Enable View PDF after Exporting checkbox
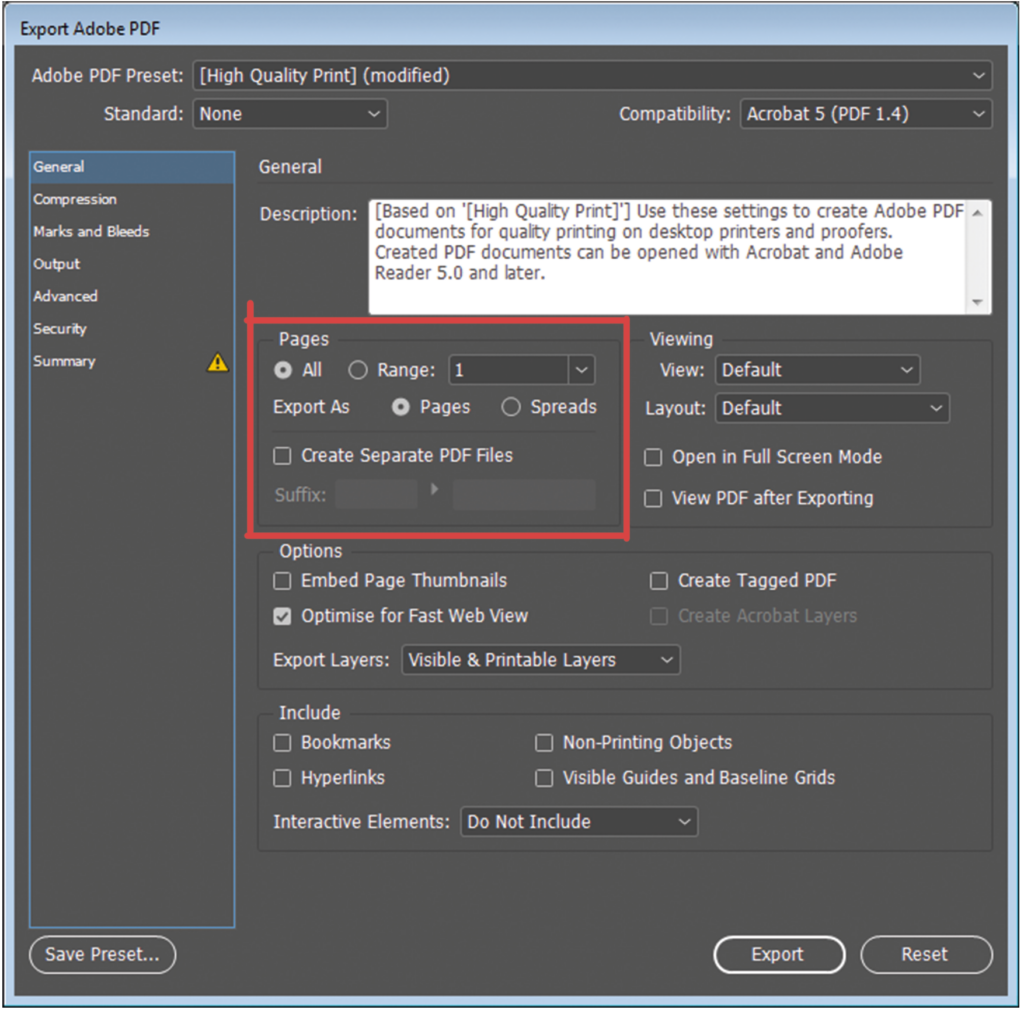 (653, 498)
